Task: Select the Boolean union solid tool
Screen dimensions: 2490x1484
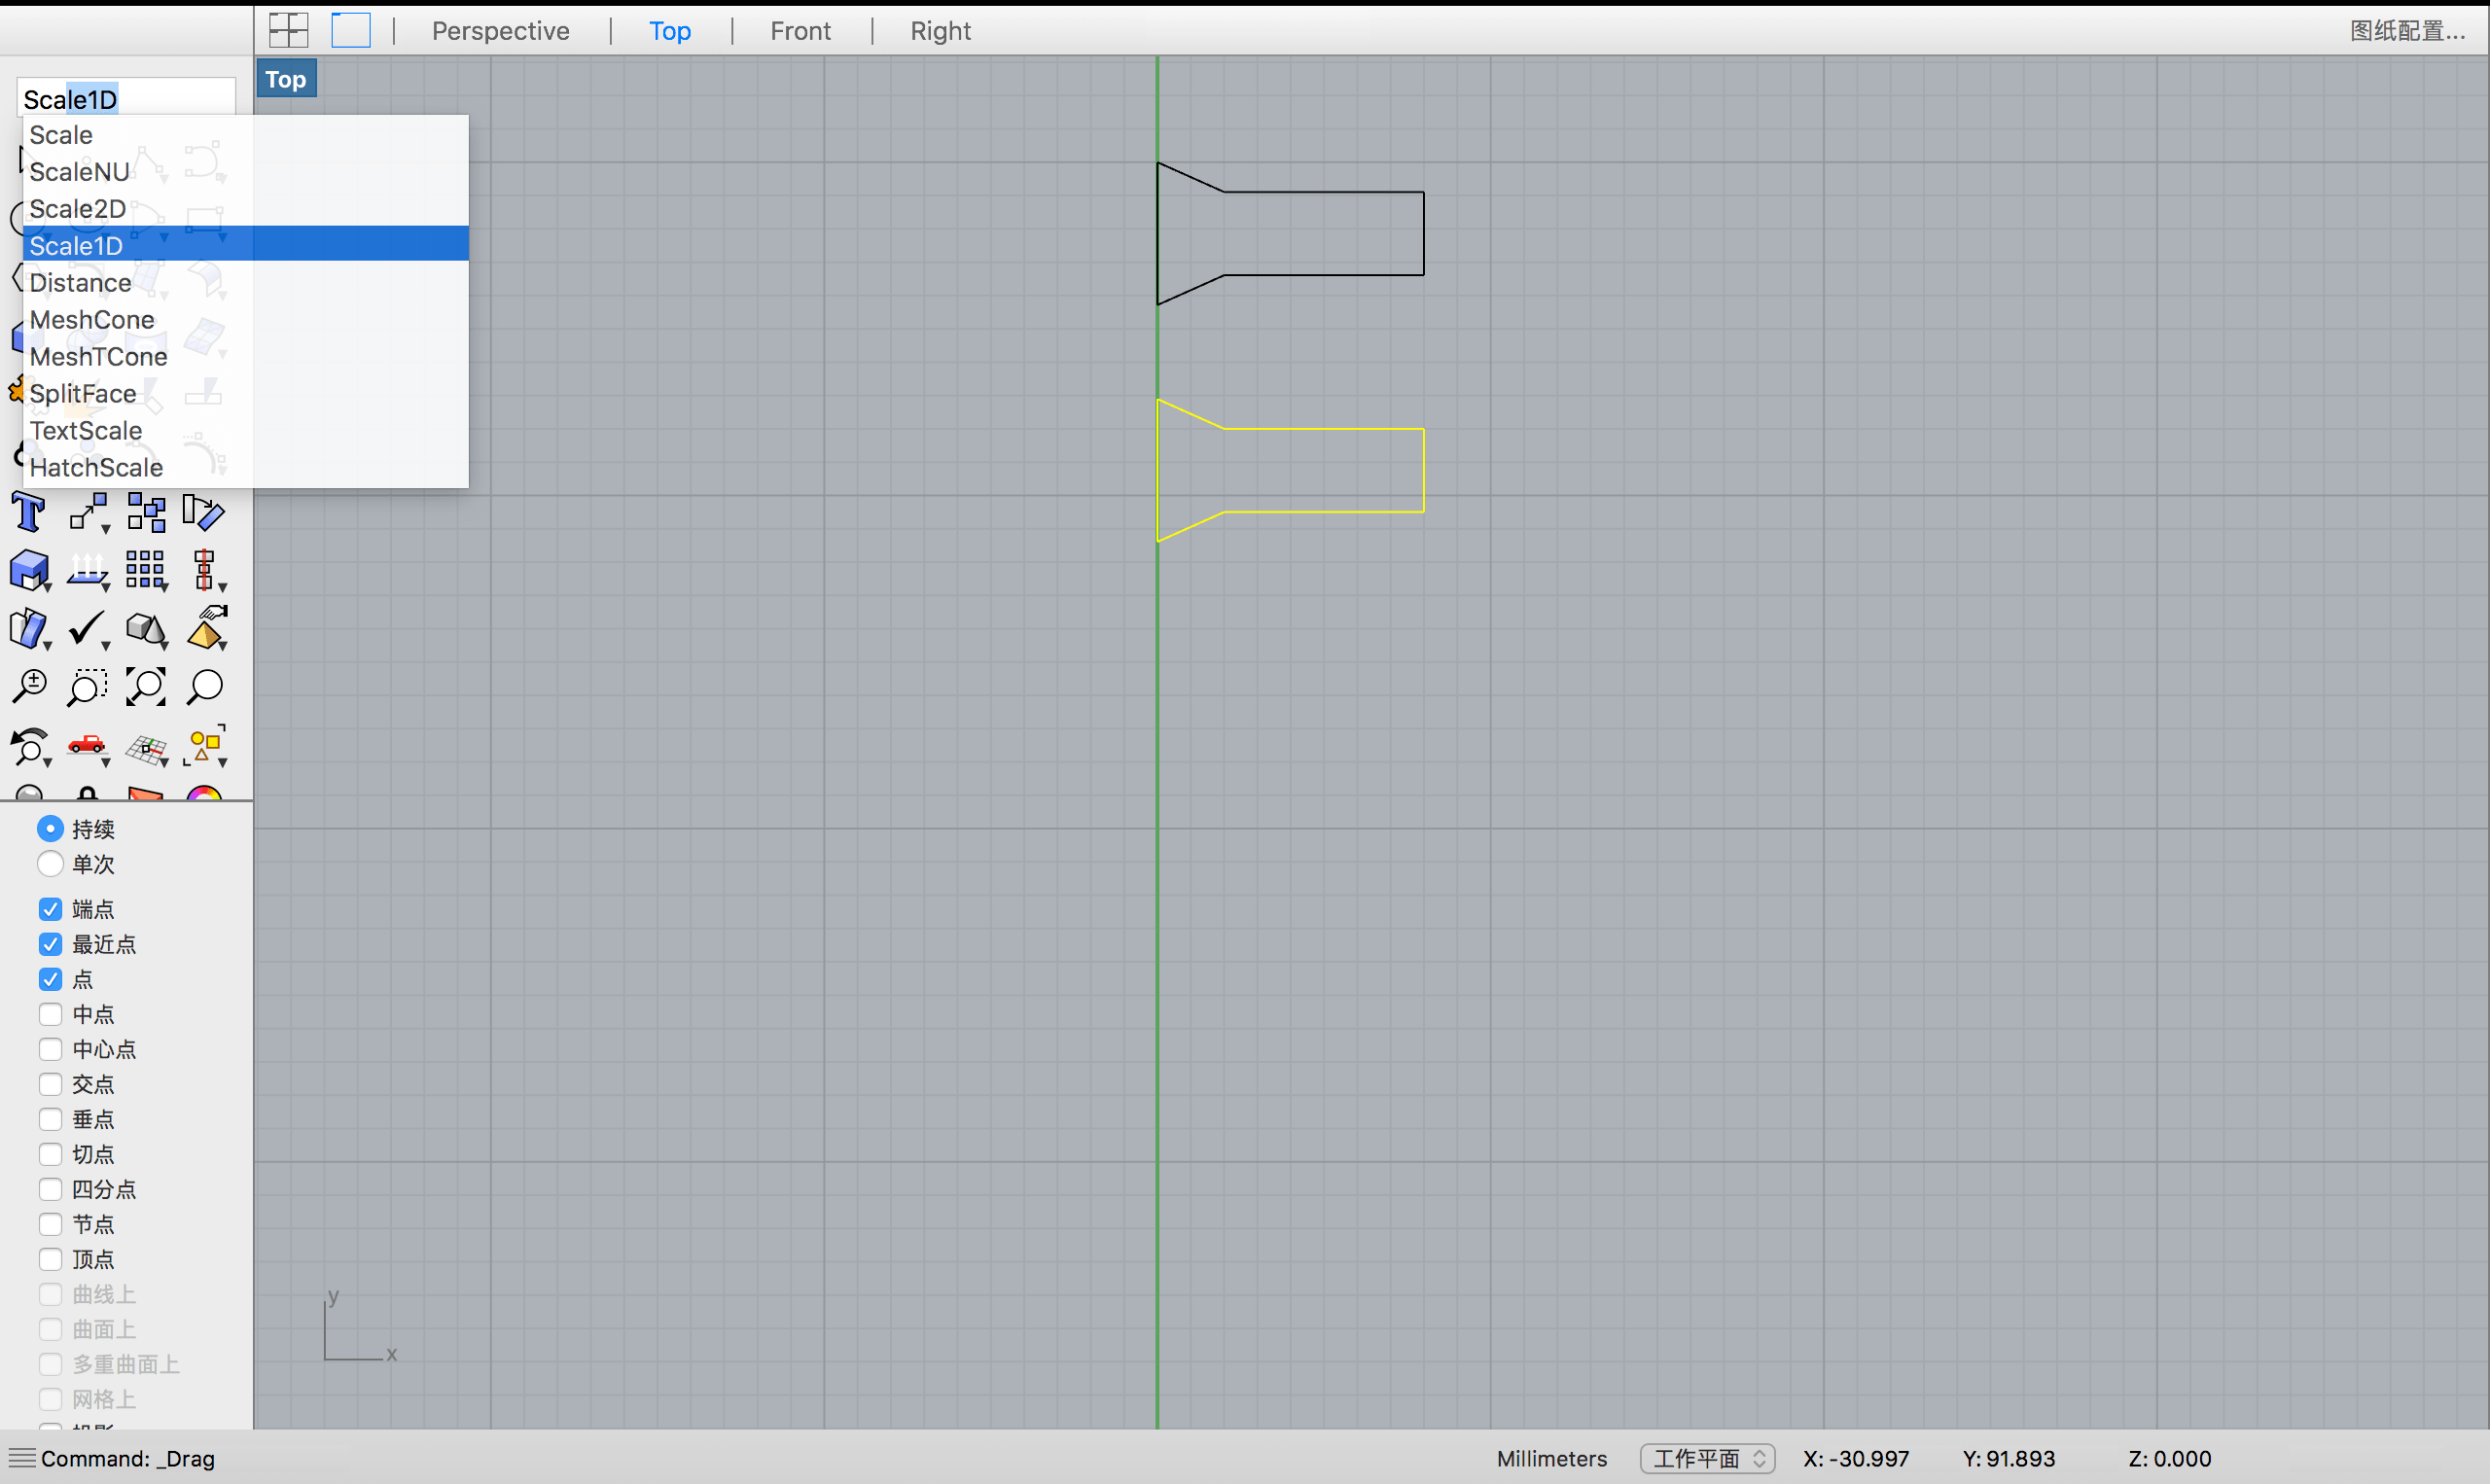Action: (29, 571)
